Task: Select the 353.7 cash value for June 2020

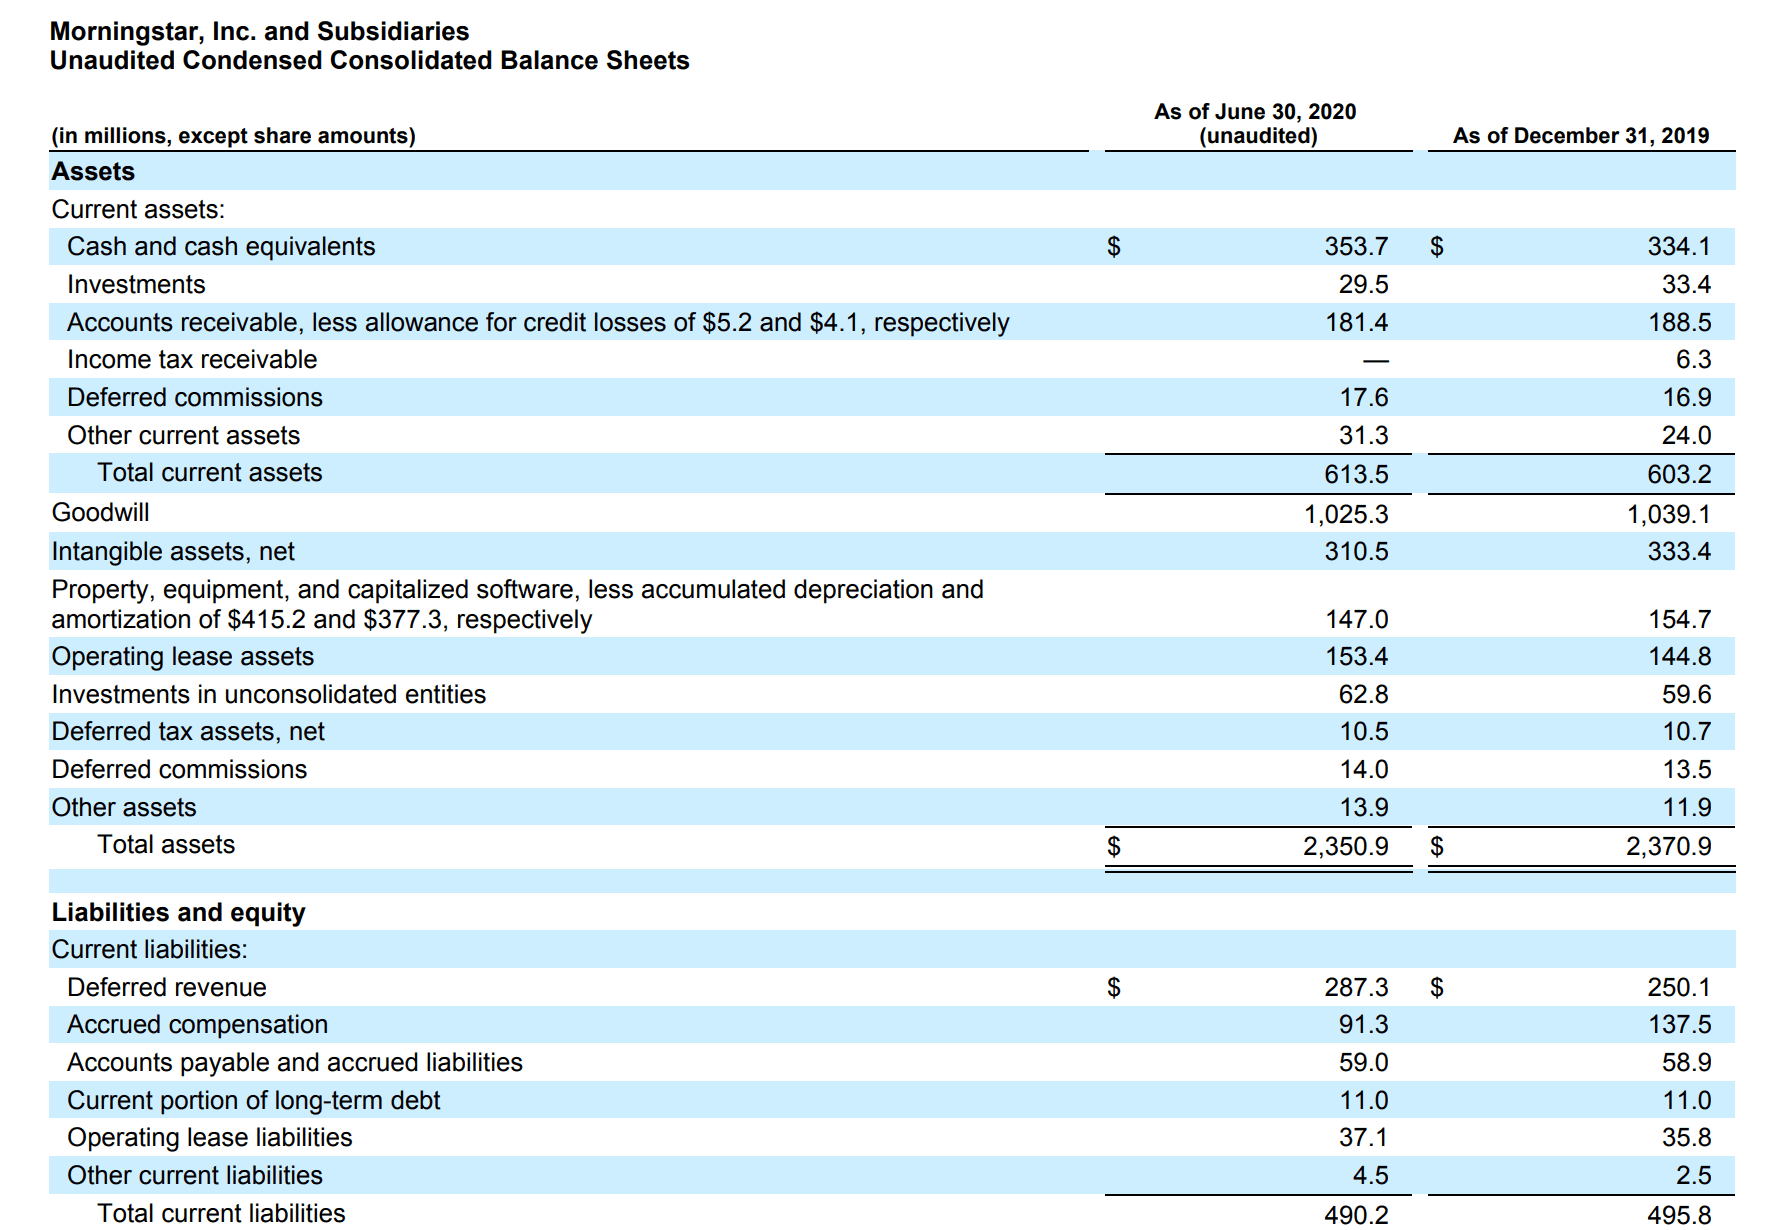Action: [x=1355, y=247]
